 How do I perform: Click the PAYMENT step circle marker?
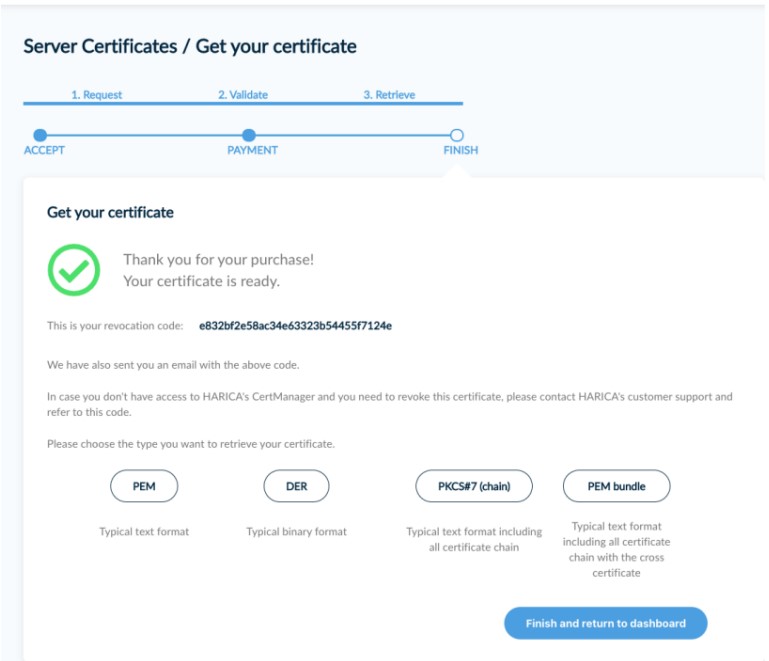pos(249,135)
